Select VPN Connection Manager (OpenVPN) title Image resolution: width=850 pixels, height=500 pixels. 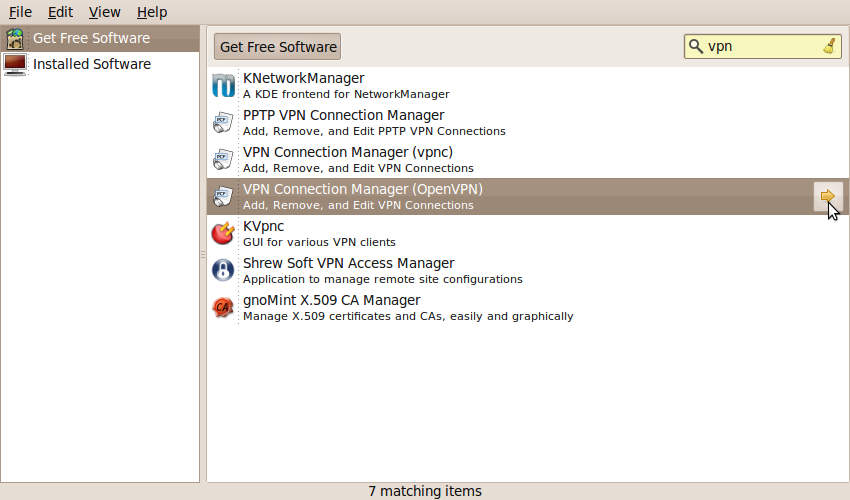tap(363, 189)
